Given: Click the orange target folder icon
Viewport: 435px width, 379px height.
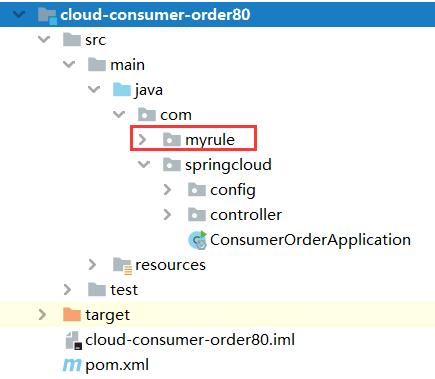Looking at the screenshot, I should (x=72, y=314).
